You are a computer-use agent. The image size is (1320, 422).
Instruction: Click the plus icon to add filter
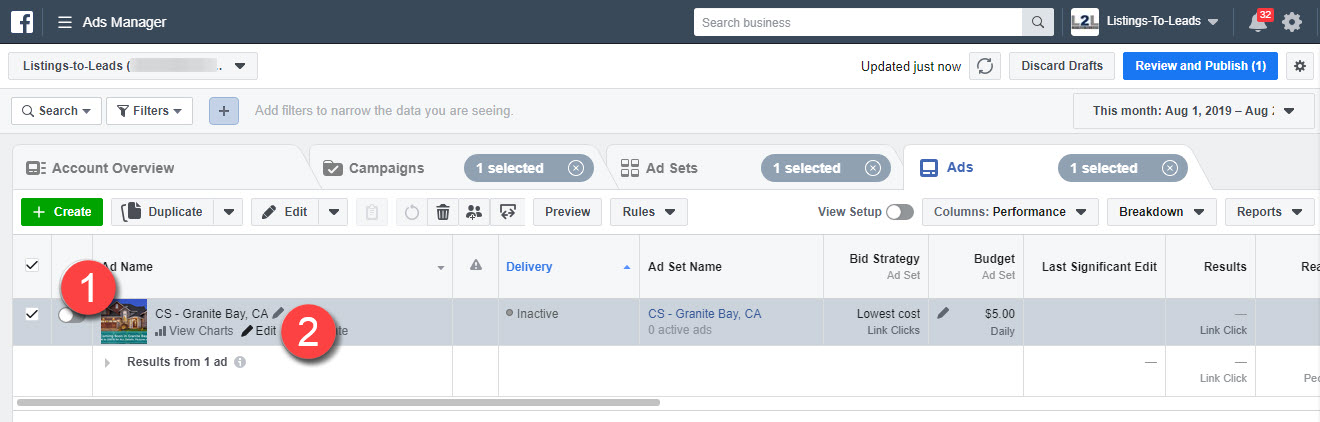224,111
